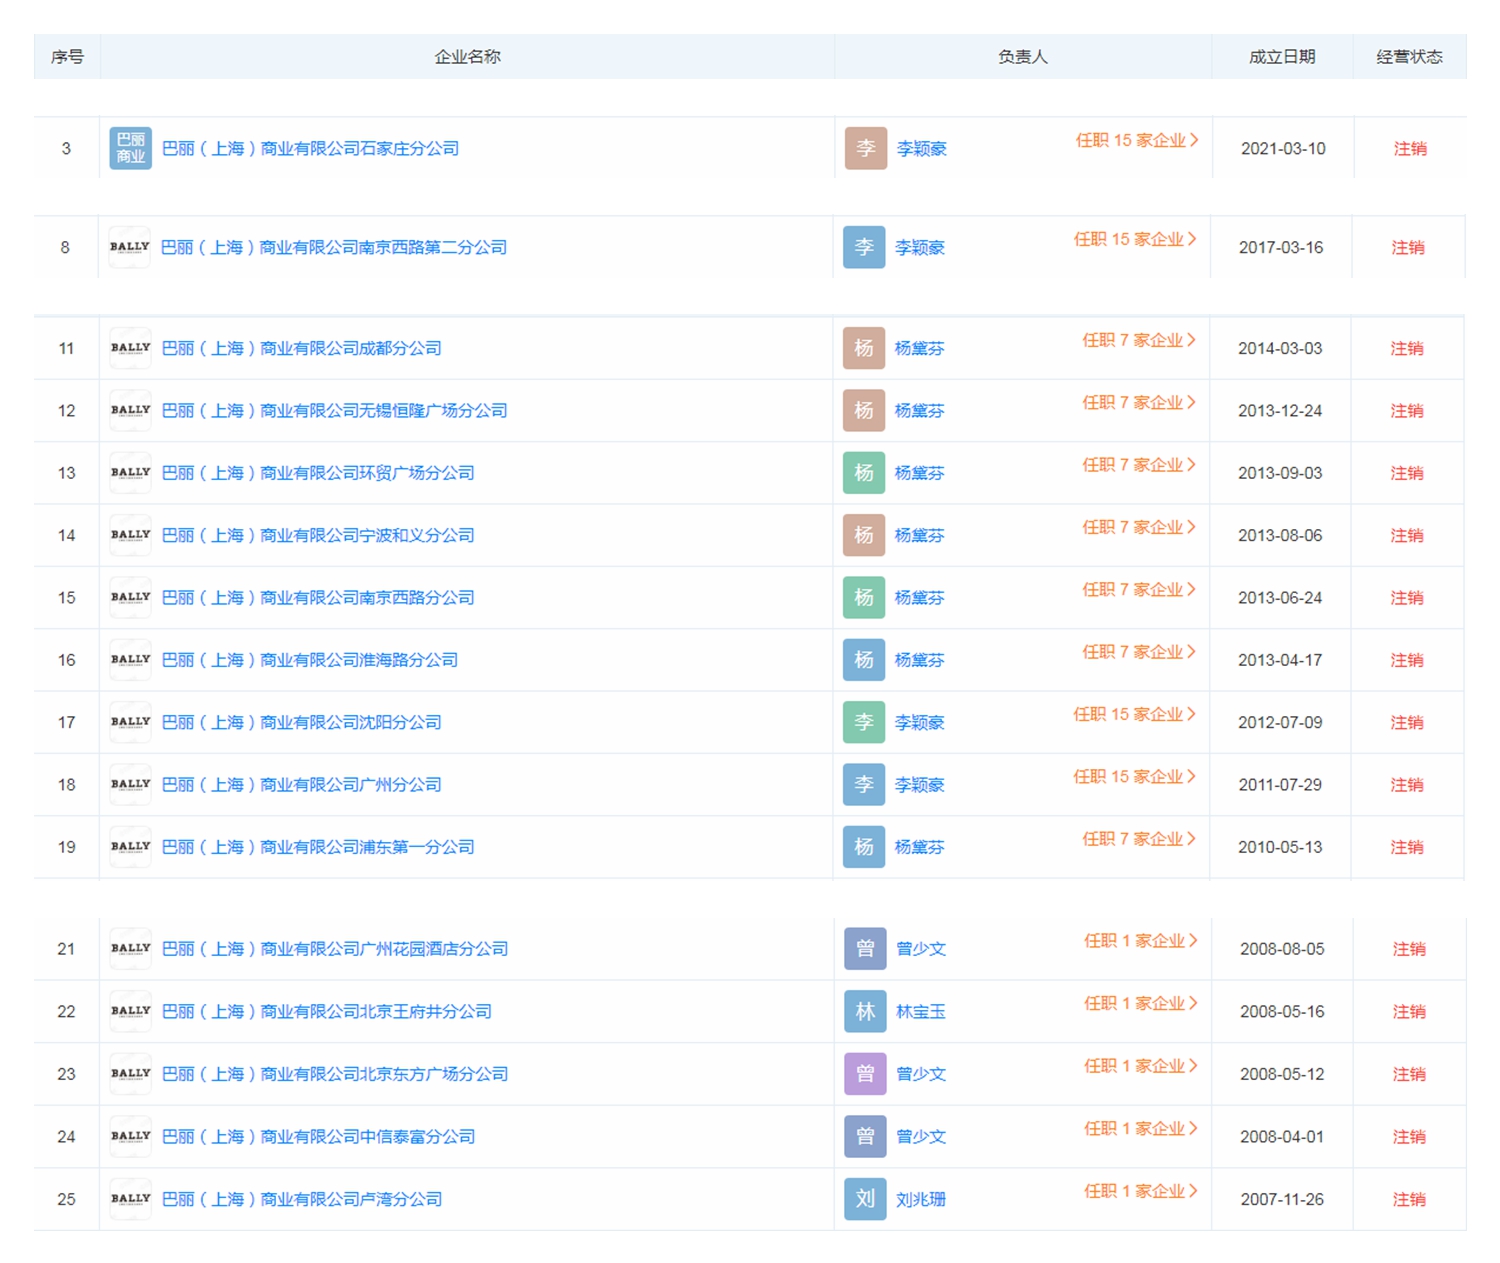Expand 任职 7 家企业 in the 环贸广场分公司 row
This screenshot has height=1263, width=1500.
(x=1138, y=465)
